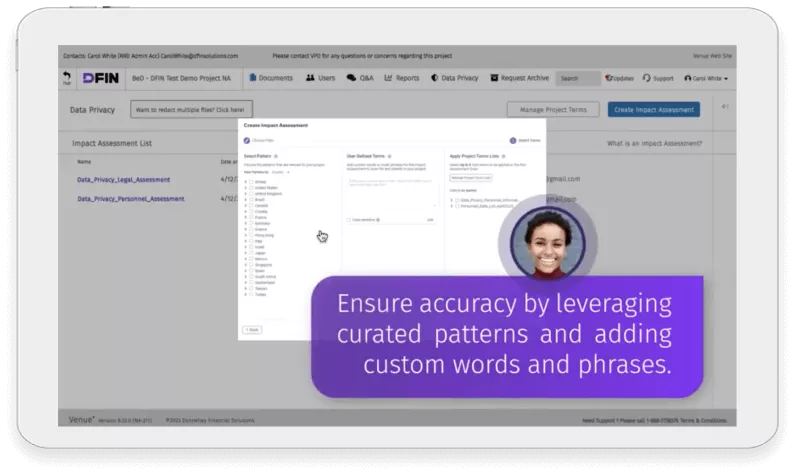This screenshot has height=474, width=795.
Task: Enable the Case sensitive checkbox
Action: tap(347, 219)
